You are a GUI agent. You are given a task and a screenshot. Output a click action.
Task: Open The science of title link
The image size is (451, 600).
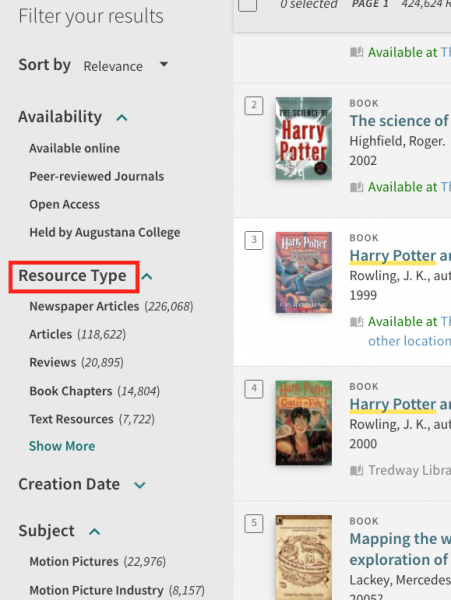[400, 121]
